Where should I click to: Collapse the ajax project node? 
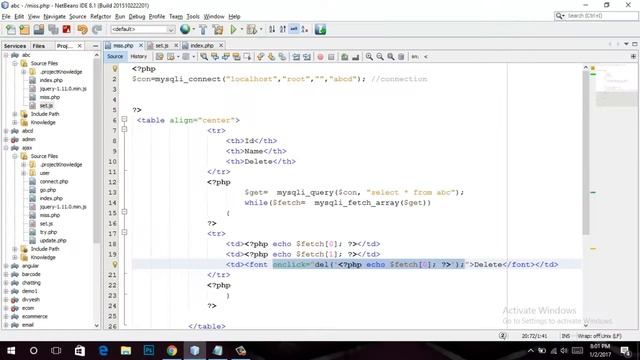[6, 148]
